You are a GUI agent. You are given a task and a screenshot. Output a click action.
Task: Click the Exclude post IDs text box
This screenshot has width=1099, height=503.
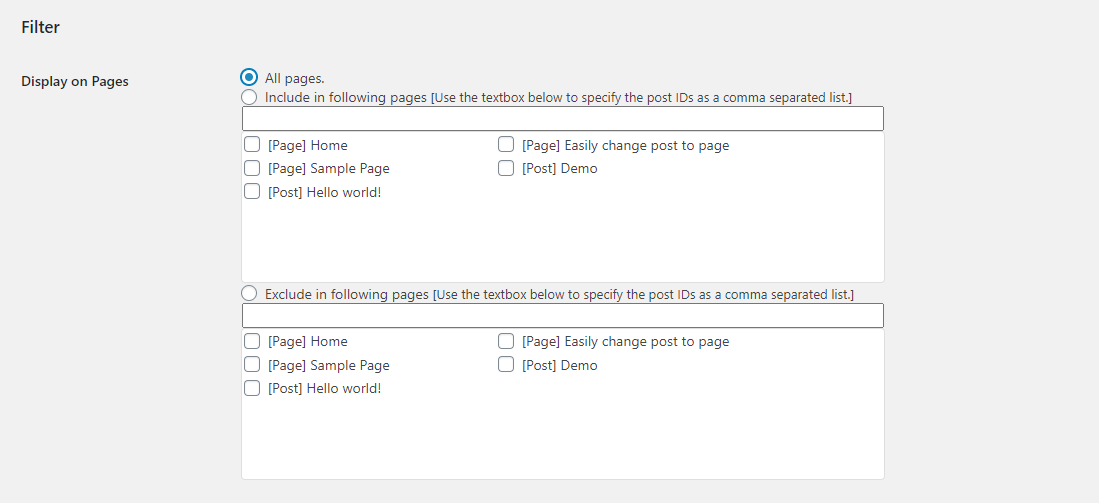pos(562,316)
